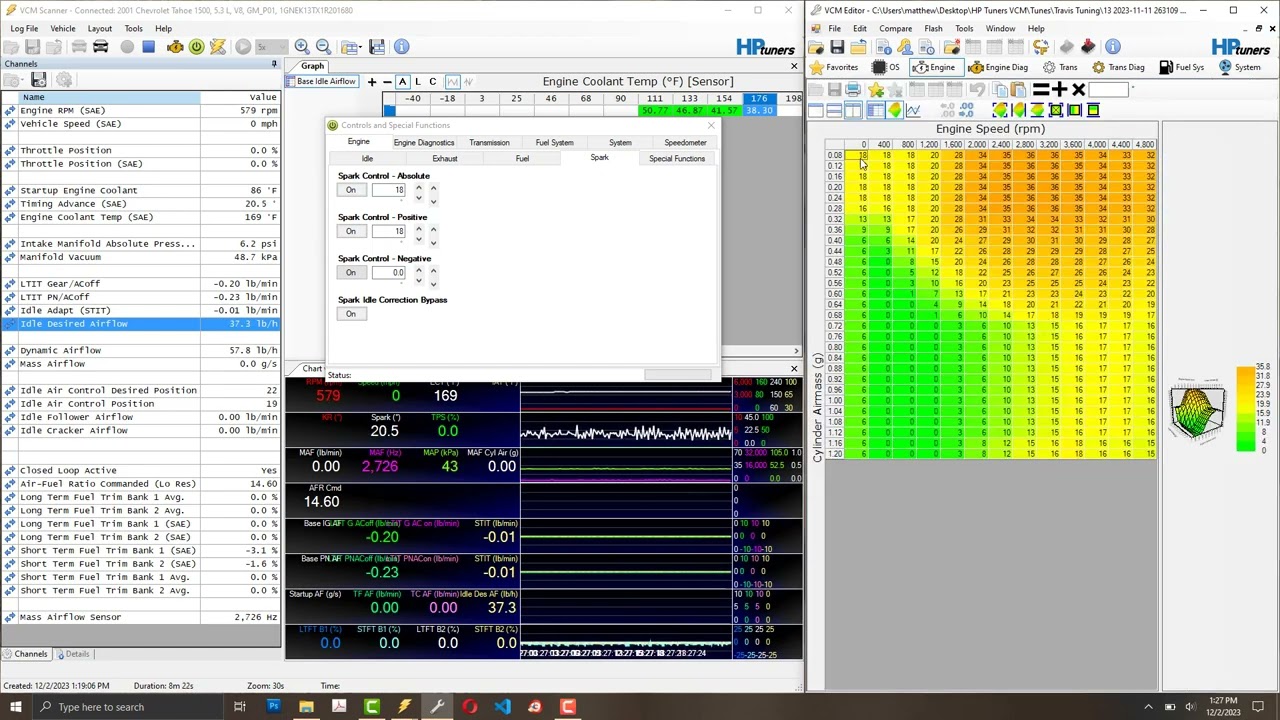Viewport: 1280px width, 720px height.
Task: Click the VCM Editor info icon
Action: [1113, 47]
